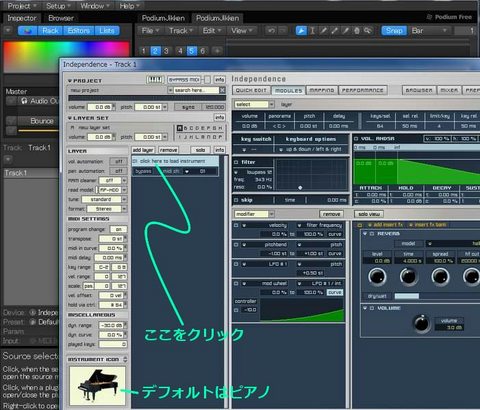The height and width of the screenshot is (410, 480).
Task: Click the reverb dry/wet slider
Action: tap(436, 296)
